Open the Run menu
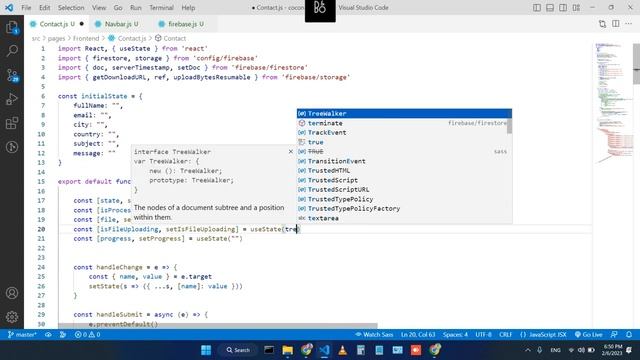The width and height of the screenshot is (640, 360). point(136,8)
